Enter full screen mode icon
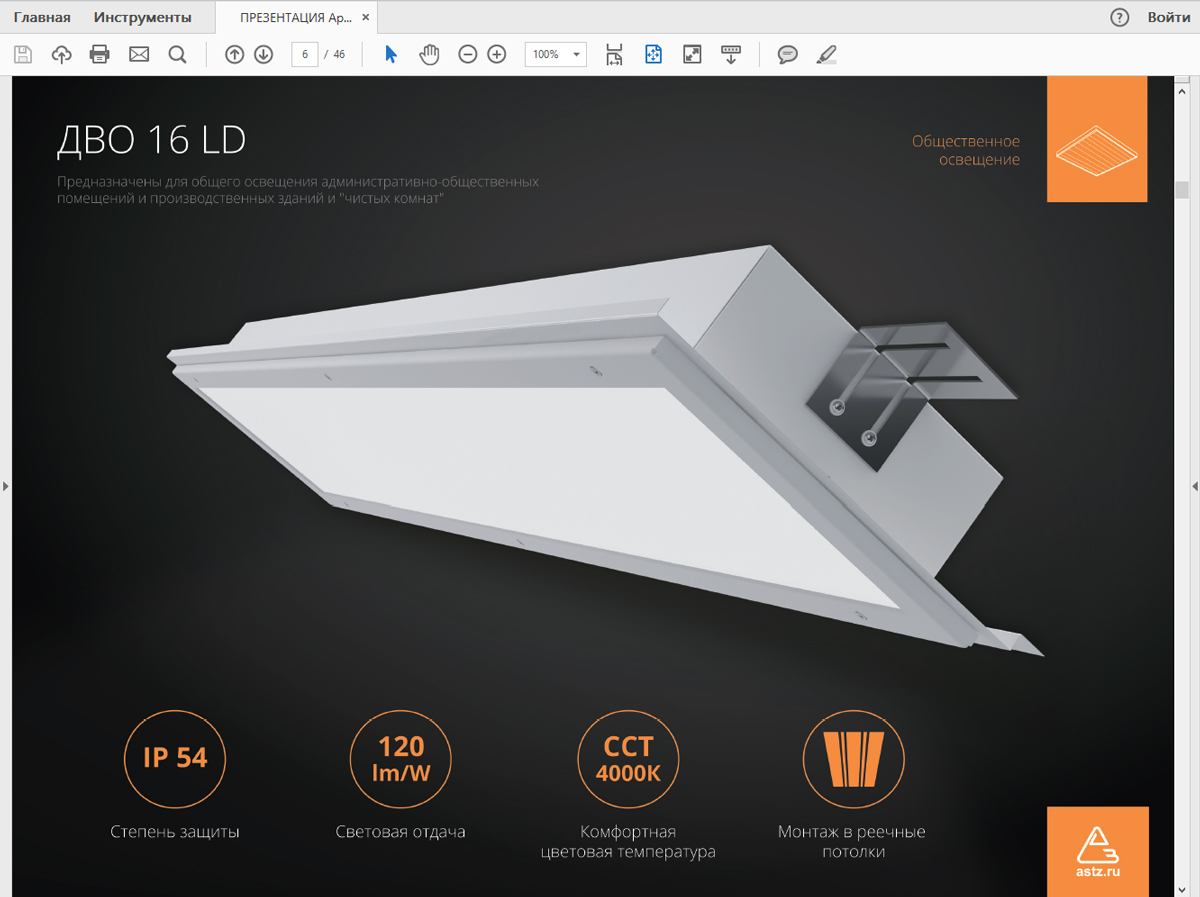Viewport: 1200px width, 897px height. point(692,55)
